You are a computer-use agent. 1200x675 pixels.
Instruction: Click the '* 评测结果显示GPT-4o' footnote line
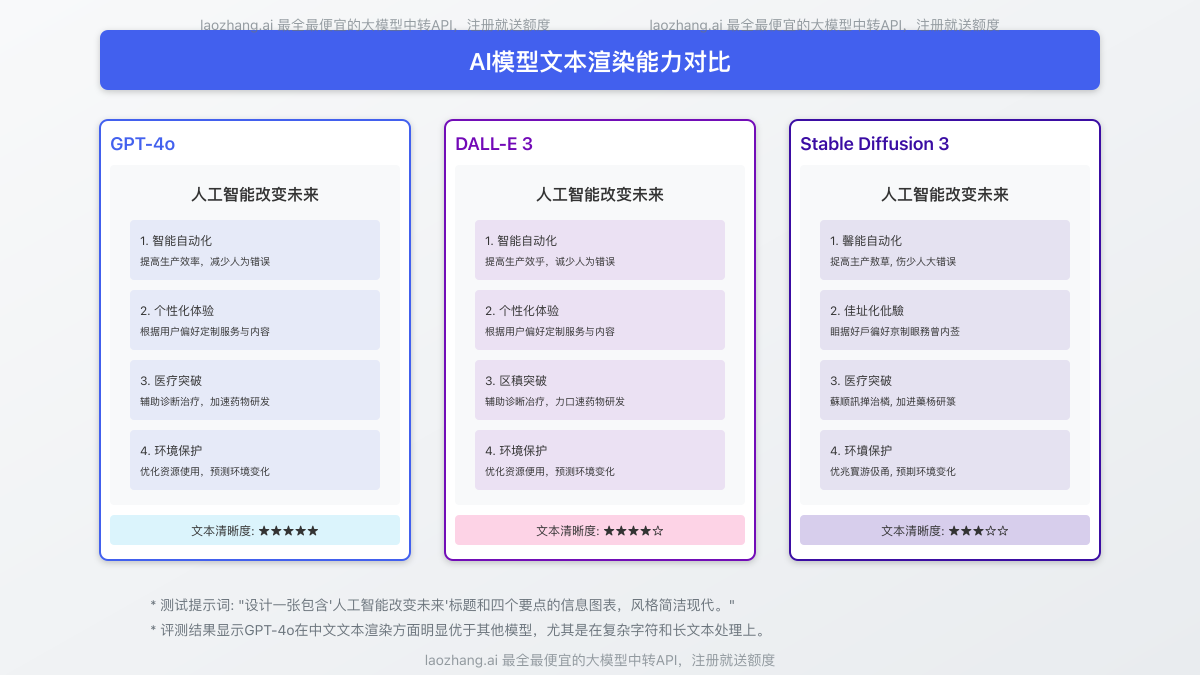pos(458,631)
